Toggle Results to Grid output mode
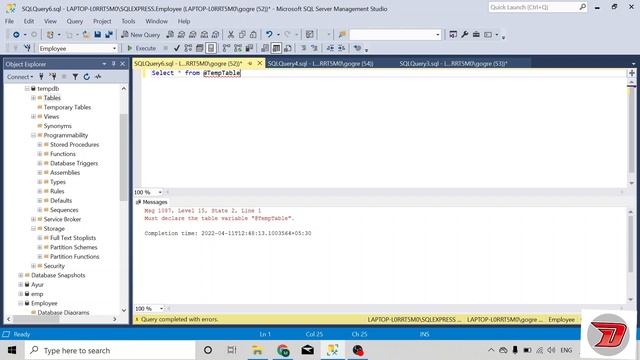Image resolution: width=640 pixels, height=360 pixels. tap(276, 48)
